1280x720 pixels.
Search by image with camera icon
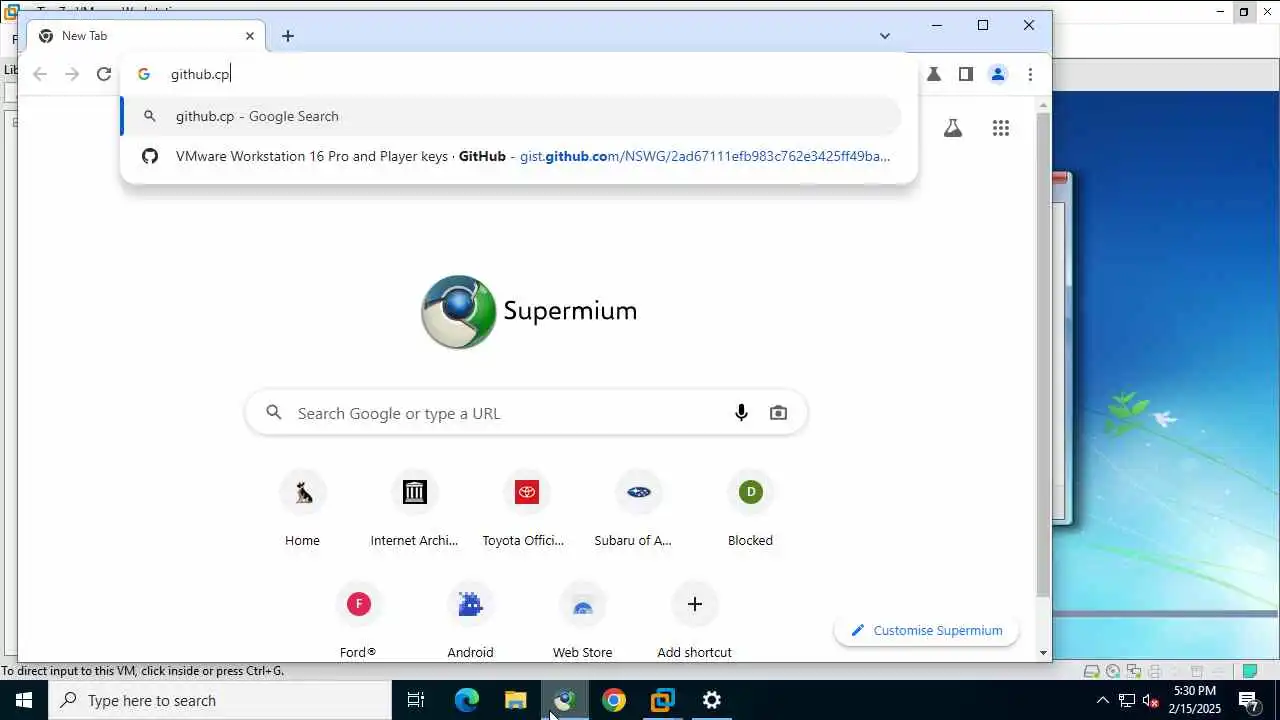[778, 413]
